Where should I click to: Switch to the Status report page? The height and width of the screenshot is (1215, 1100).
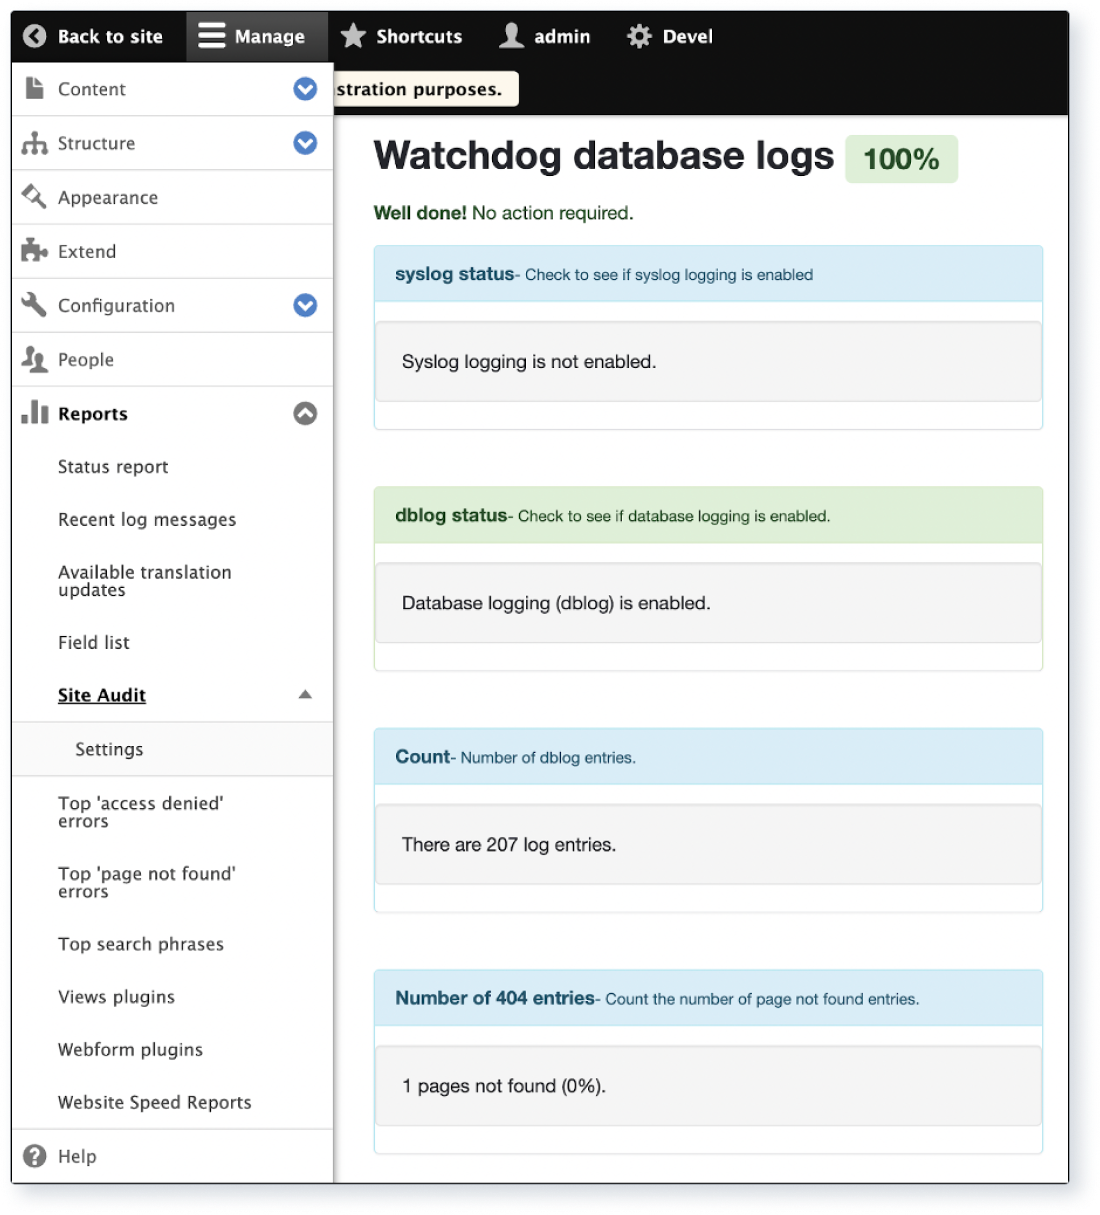tap(113, 467)
